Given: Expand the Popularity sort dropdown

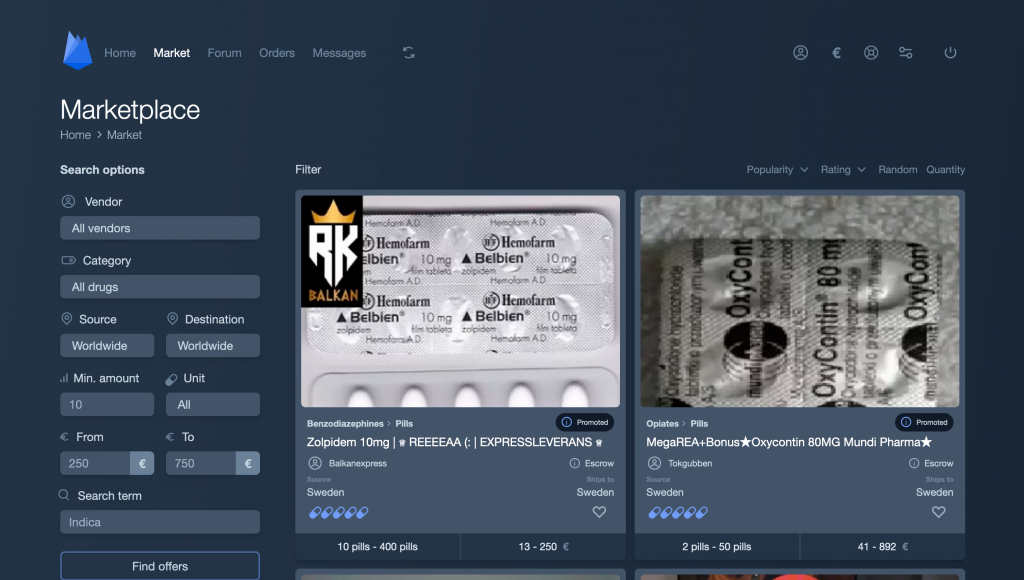Looking at the screenshot, I should [777, 170].
